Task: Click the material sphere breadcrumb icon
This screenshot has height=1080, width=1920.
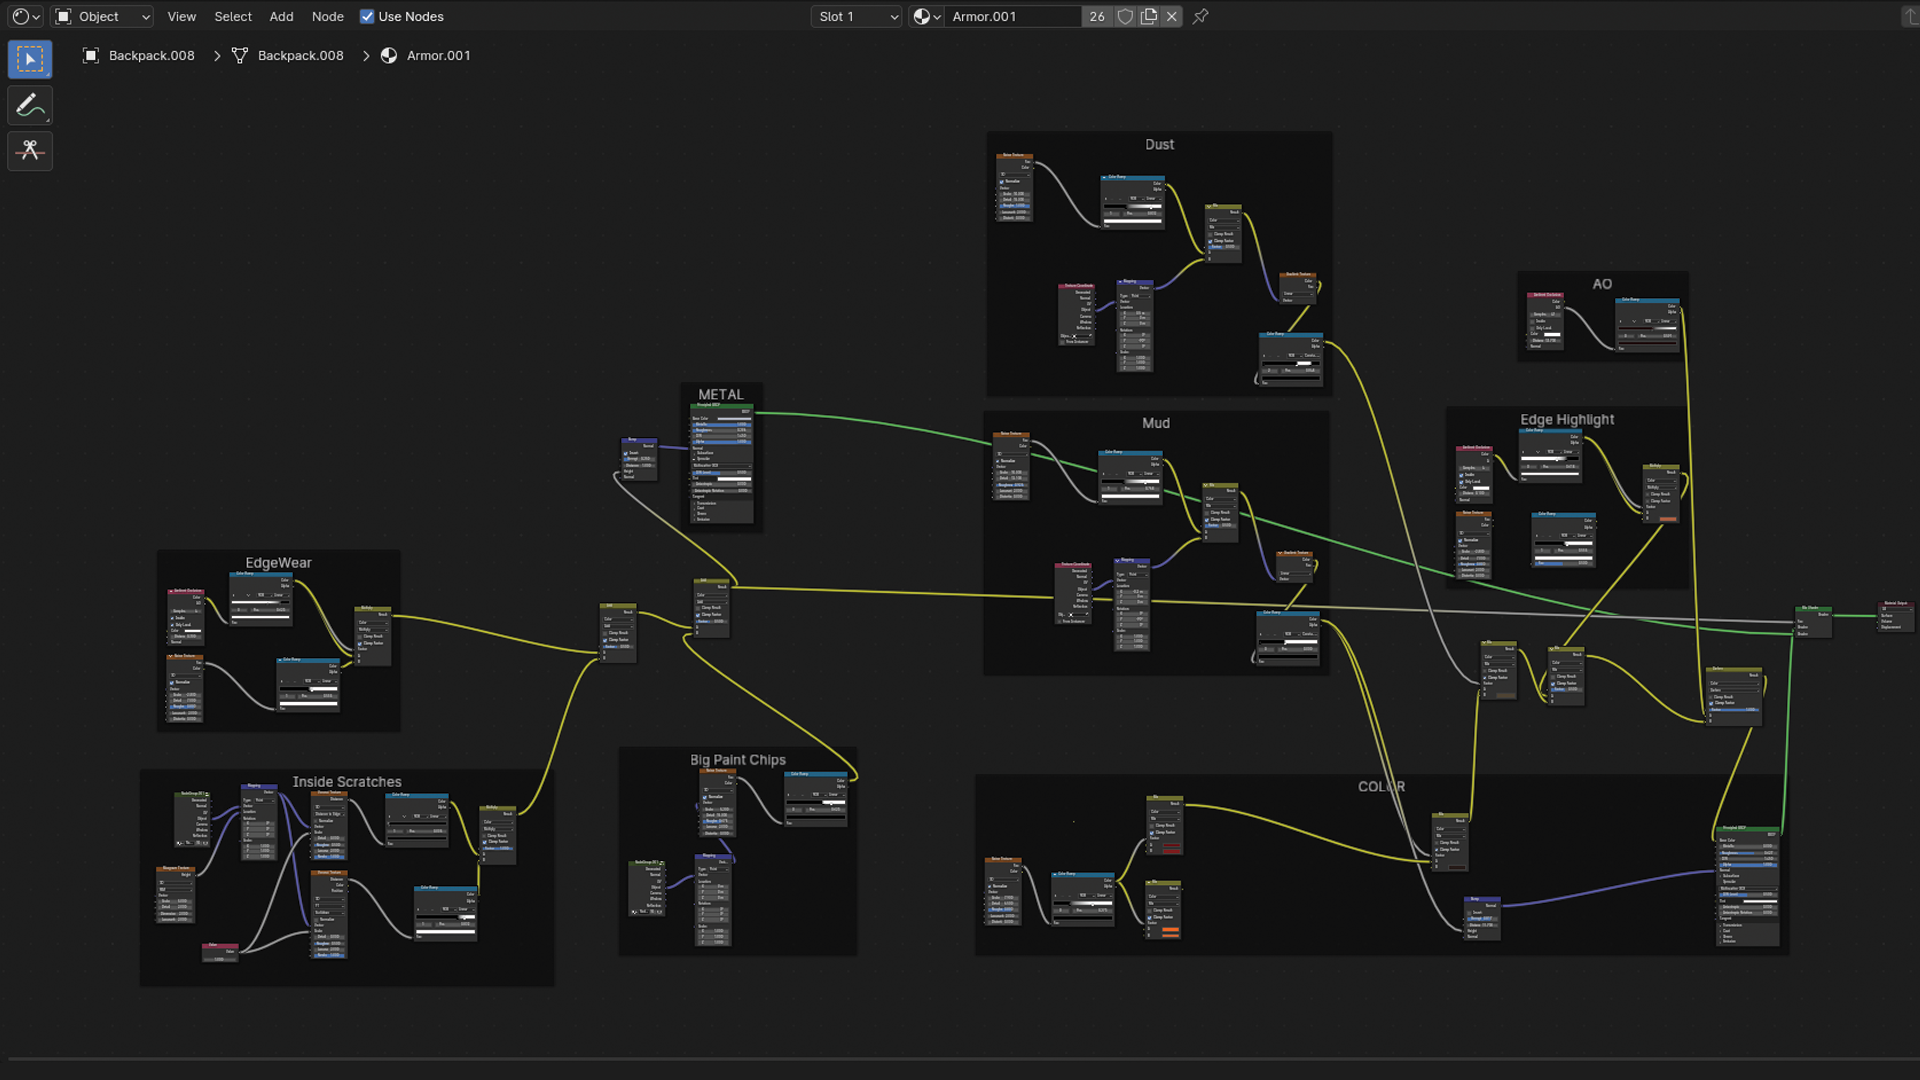Action: coord(389,56)
